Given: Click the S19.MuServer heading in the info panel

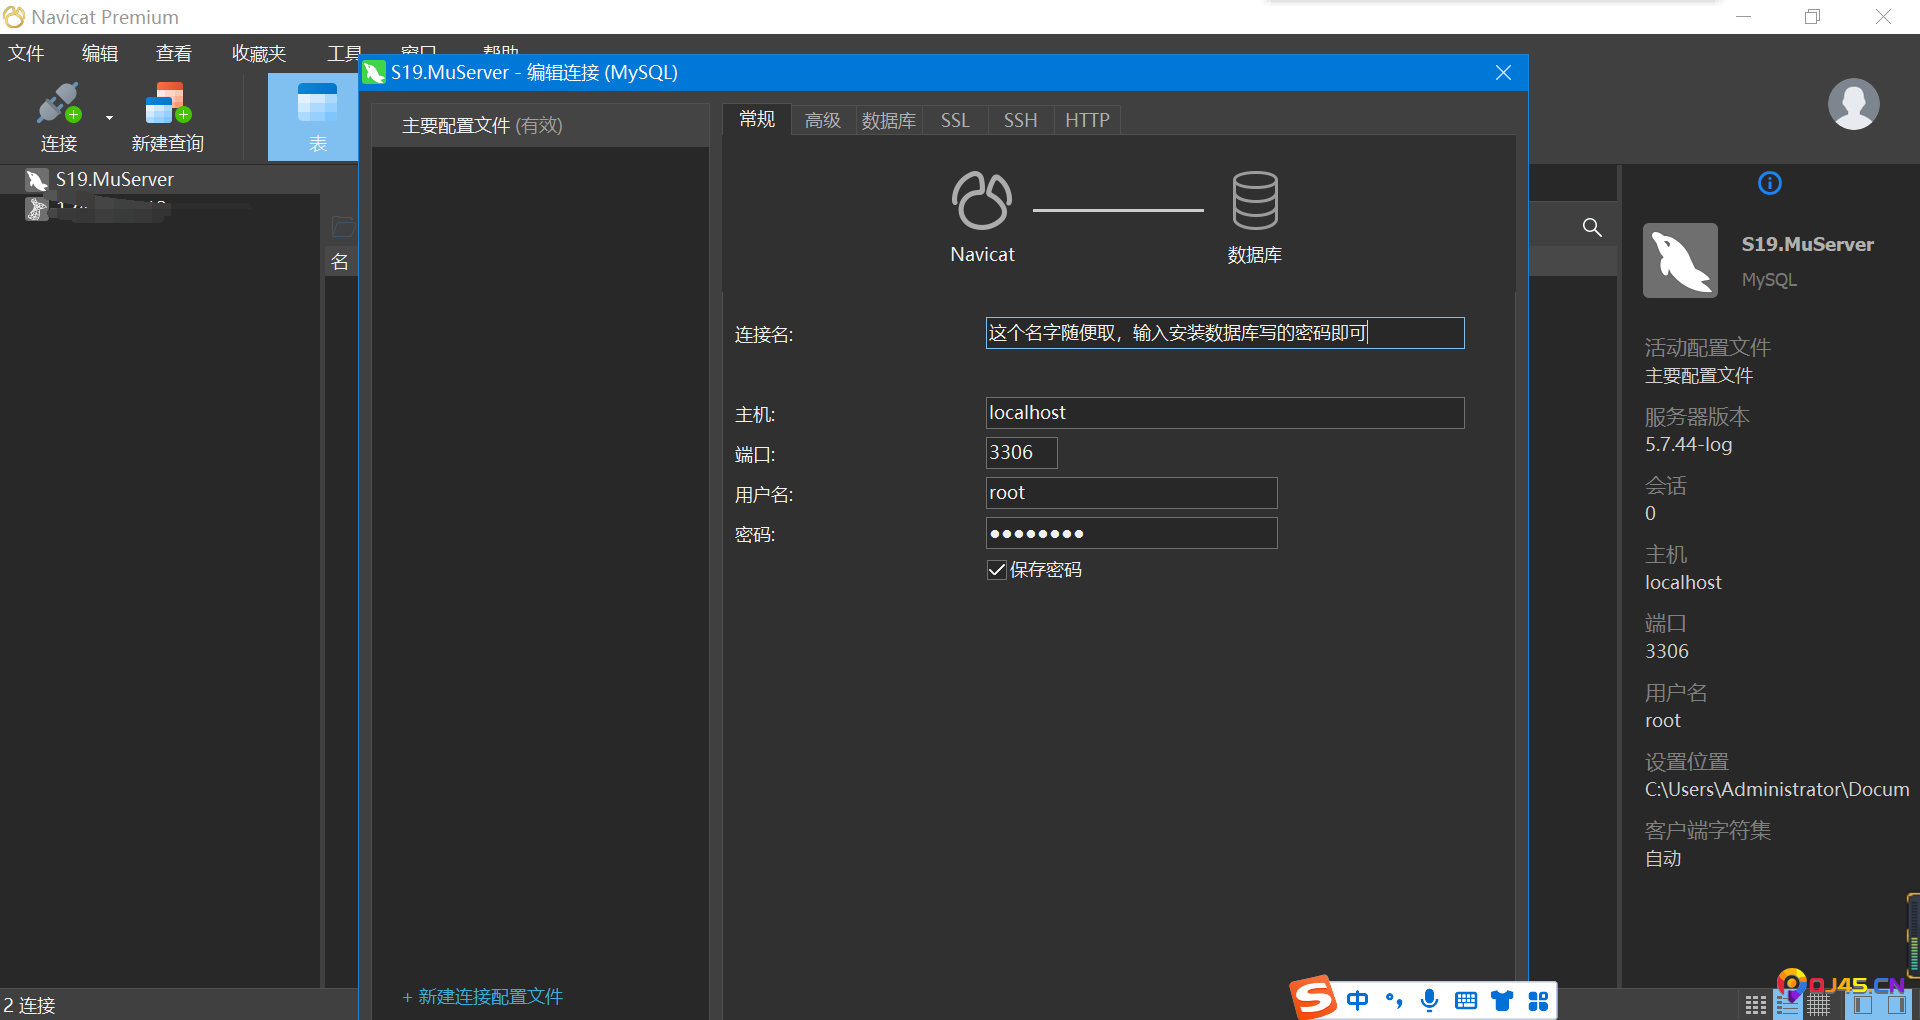Looking at the screenshot, I should point(1807,245).
